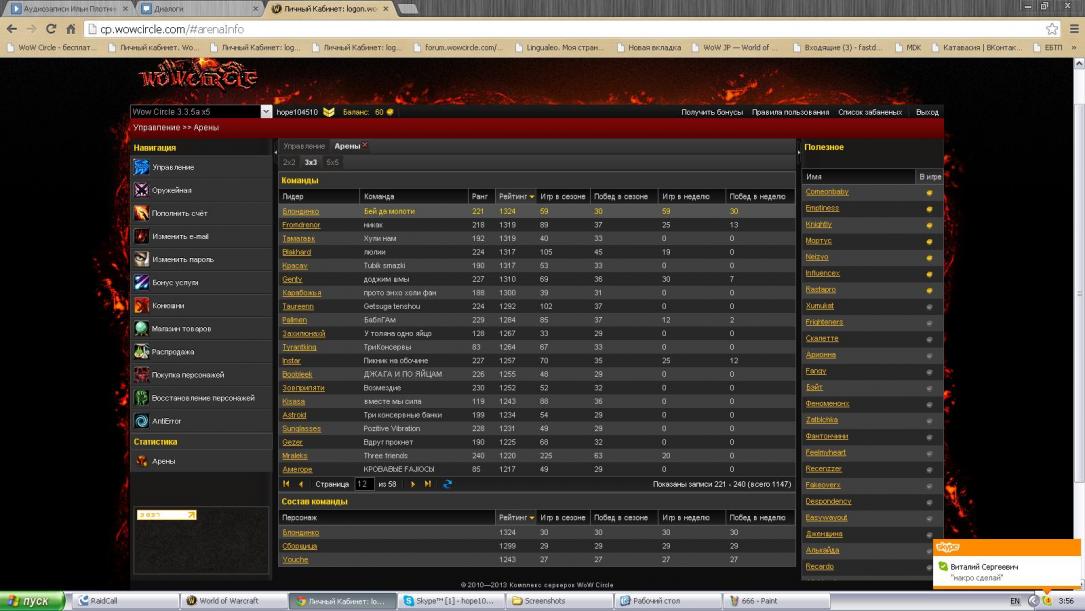Refresh the teams table with the blue arrows icon
Viewport: 1085px width, 611px height.
pos(447,484)
